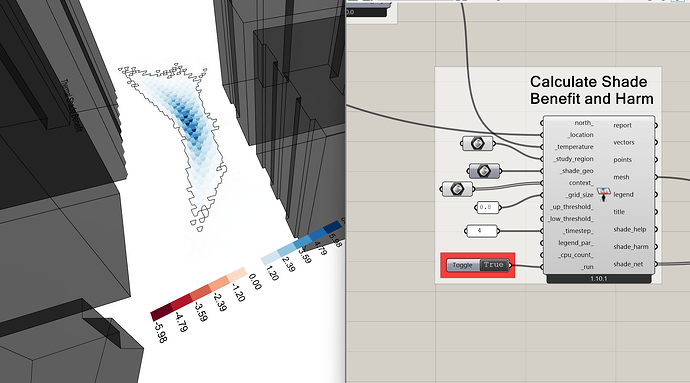The height and width of the screenshot is (383, 690).
Task: Click the legend value 0.00
Action: tap(255, 281)
